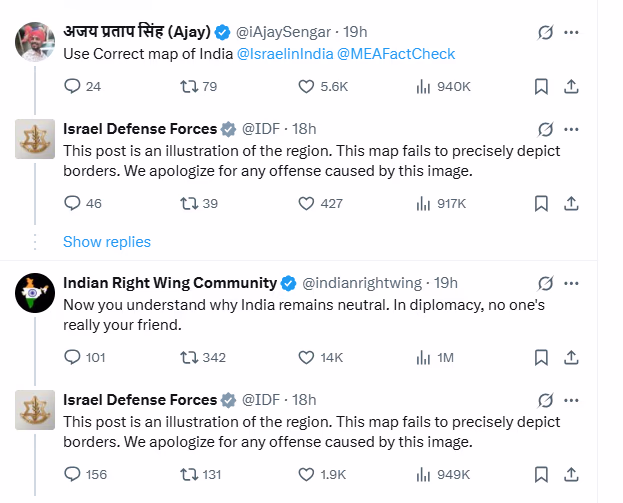Open Grok icon on Ajay's tweet

tap(545, 32)
